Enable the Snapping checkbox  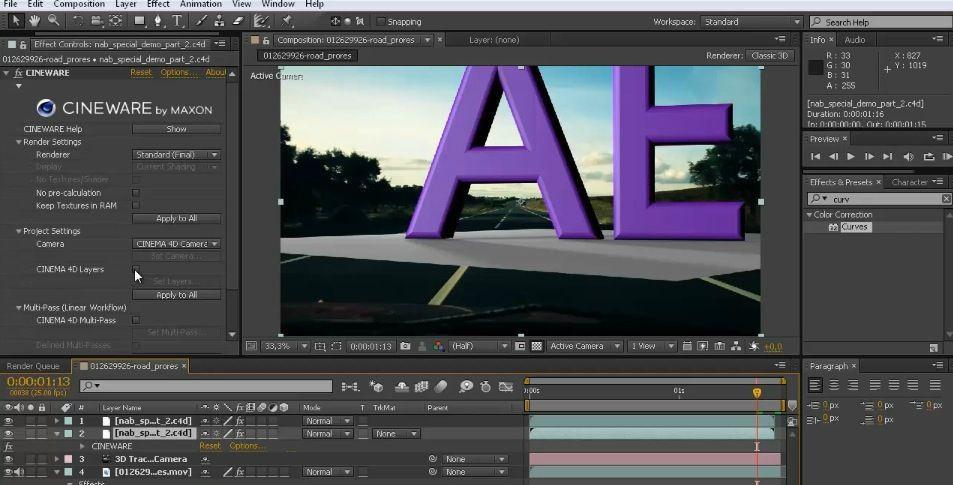point(381,22)
